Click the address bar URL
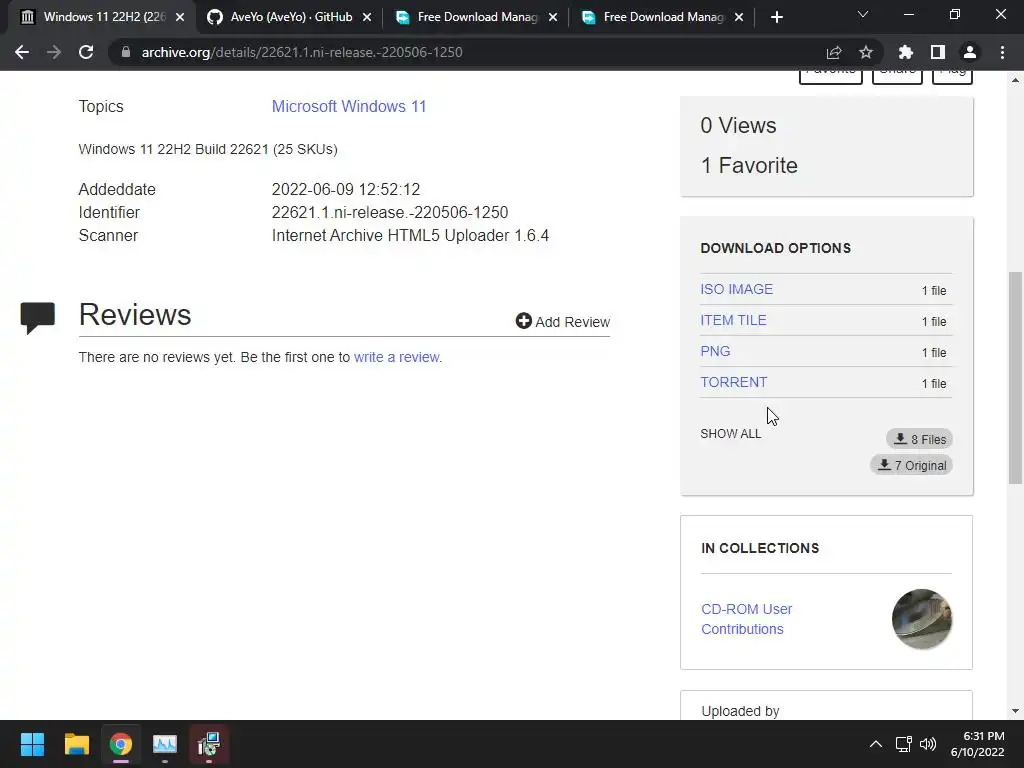1024x768 pixels. click(x=302, y=52)
